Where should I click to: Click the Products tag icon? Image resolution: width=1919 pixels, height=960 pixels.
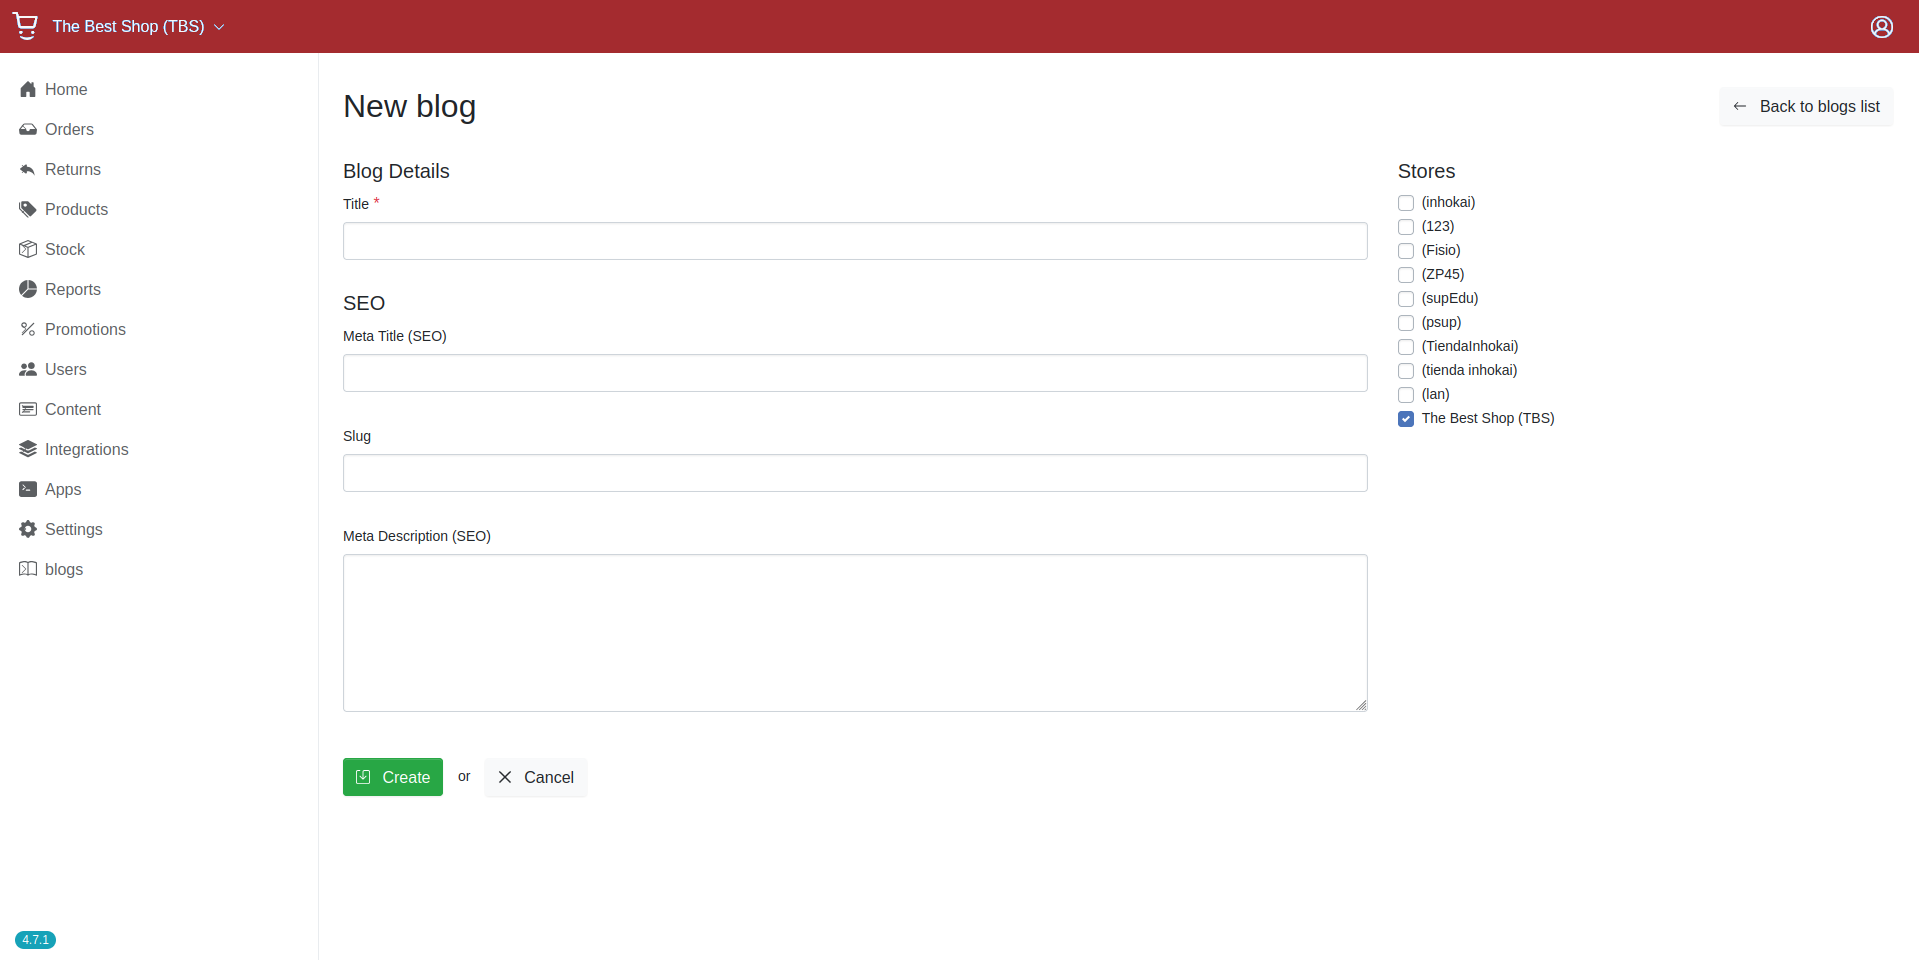click(28, 210)
